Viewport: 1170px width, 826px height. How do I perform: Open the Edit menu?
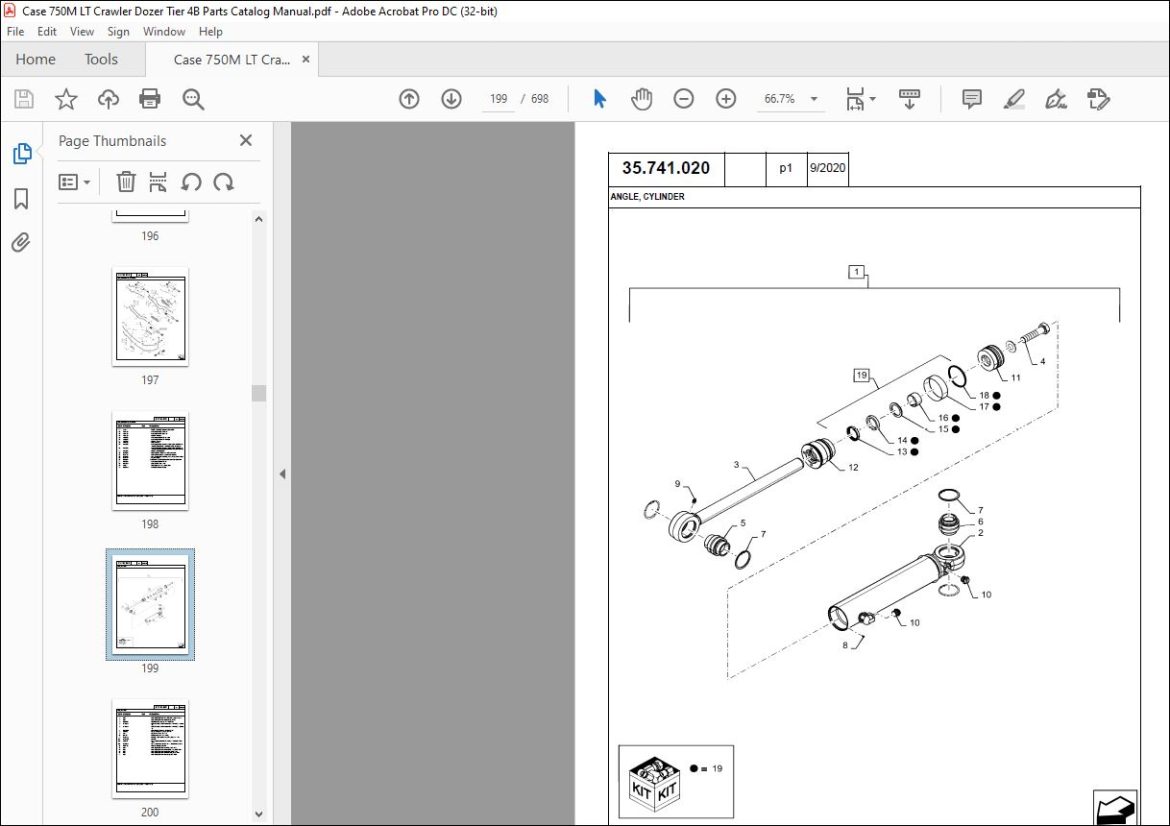click(47, 31)
